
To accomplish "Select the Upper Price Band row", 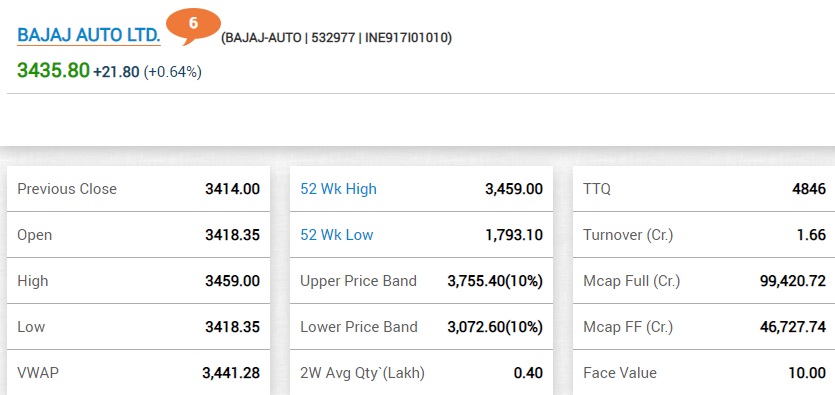I will coord(421,281).
